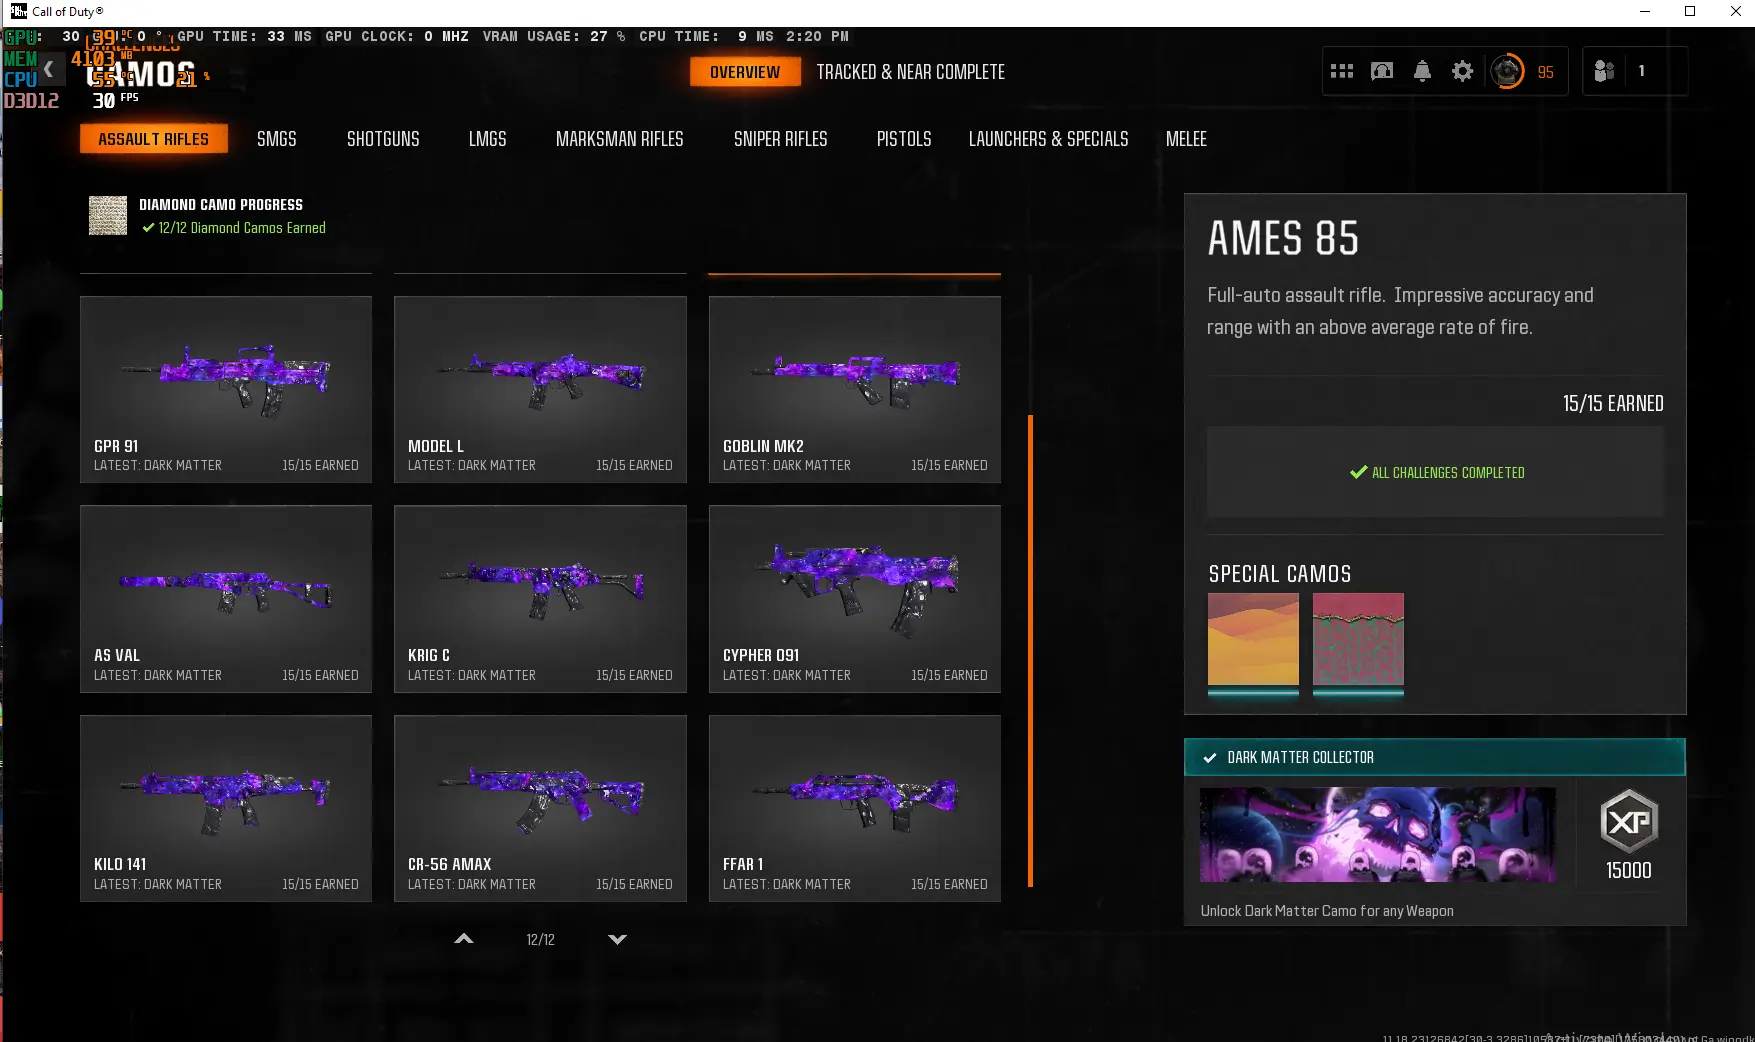Click the Dark Matter Collector checkmark
This screenshot has width=1755, height=1042.
point(1210,758)
